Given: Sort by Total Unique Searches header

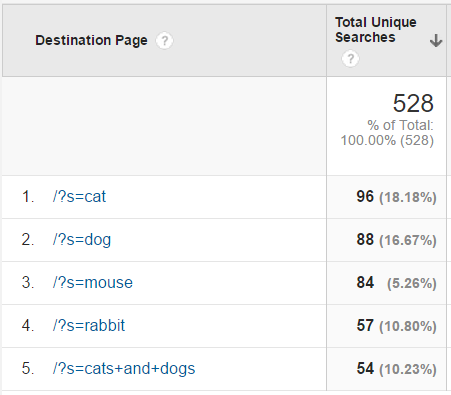Looking at the screenshot, I should coord(376,30).
